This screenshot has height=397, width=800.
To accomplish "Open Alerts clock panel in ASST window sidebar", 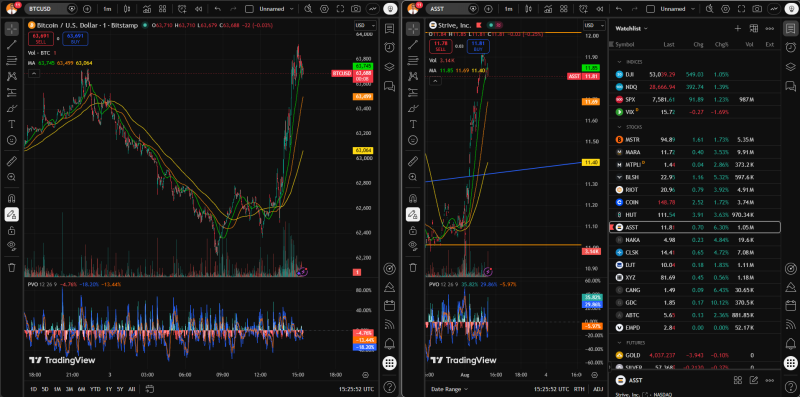I will pos(790,47).
